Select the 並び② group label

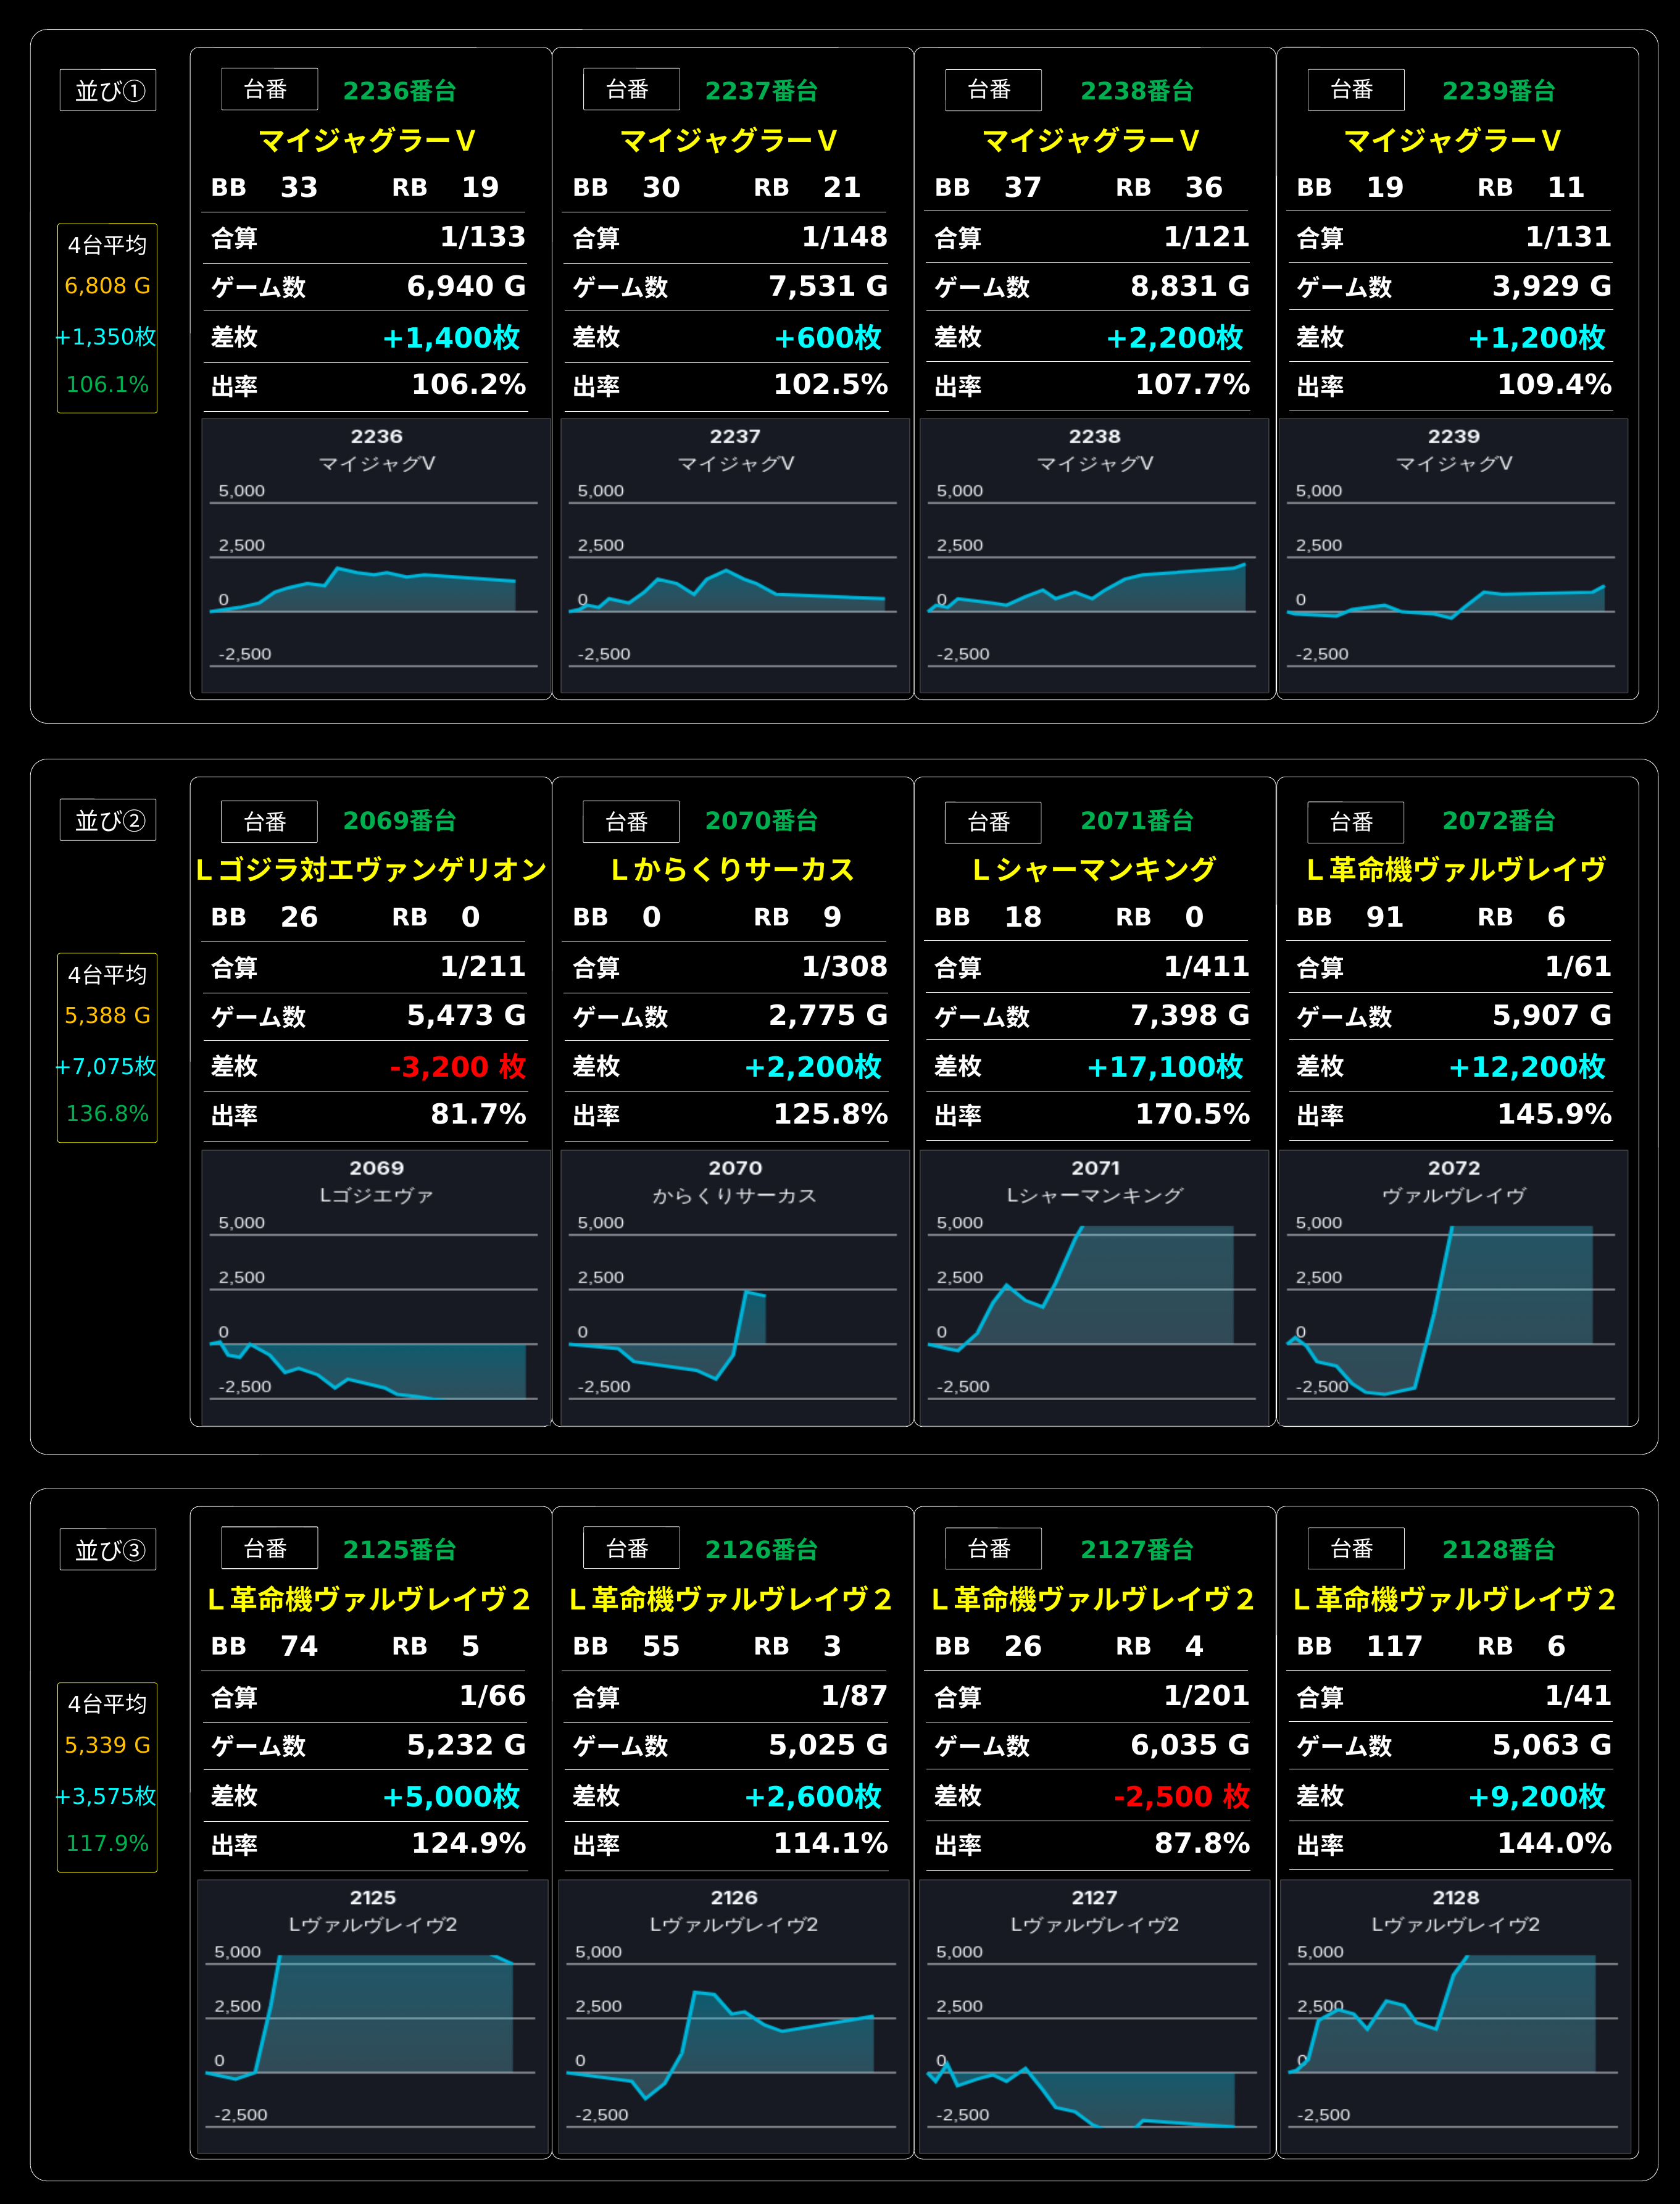[x=108, y=820]
